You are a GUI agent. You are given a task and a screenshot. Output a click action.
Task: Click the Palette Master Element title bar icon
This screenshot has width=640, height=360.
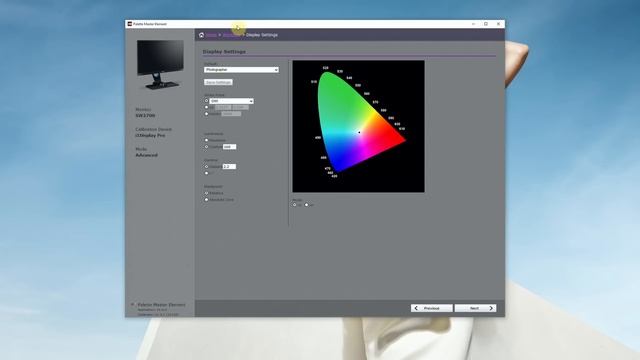(x=129, y=24)
